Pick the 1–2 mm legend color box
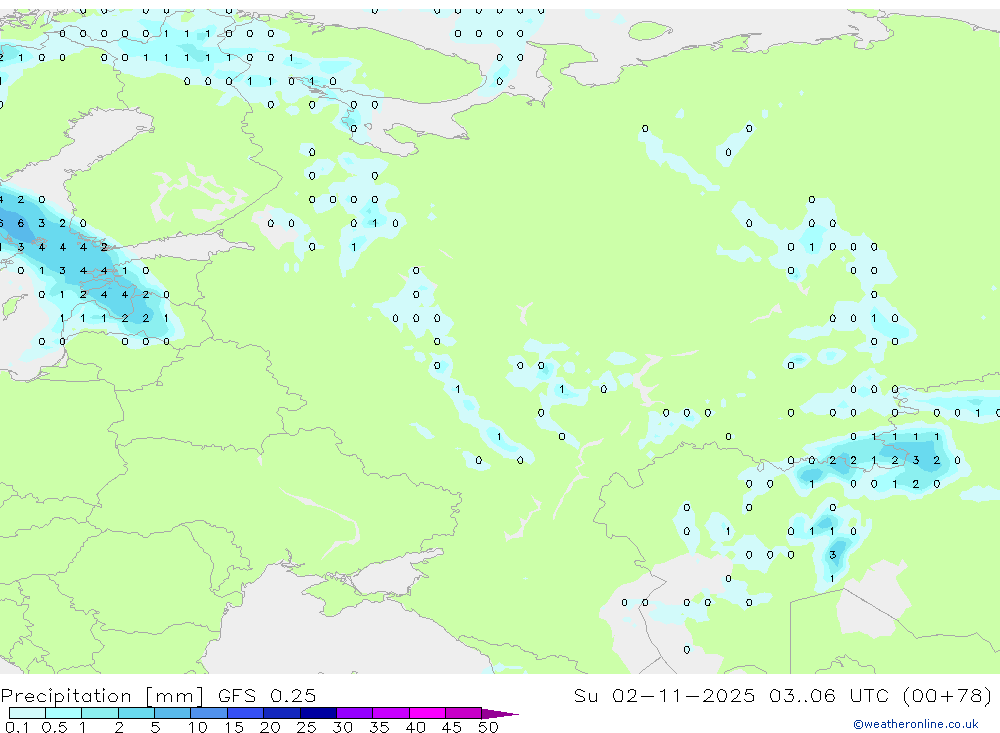This screenshot has height=733, width=1000. pyautogui.click(x=100, y=713)
